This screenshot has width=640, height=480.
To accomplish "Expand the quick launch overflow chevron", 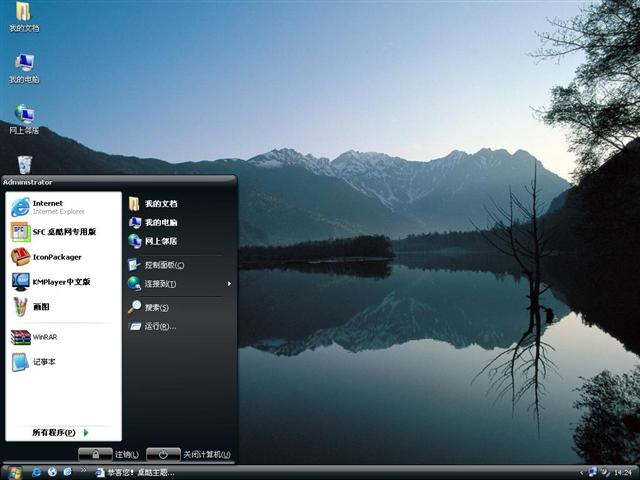I will point(84,470).
